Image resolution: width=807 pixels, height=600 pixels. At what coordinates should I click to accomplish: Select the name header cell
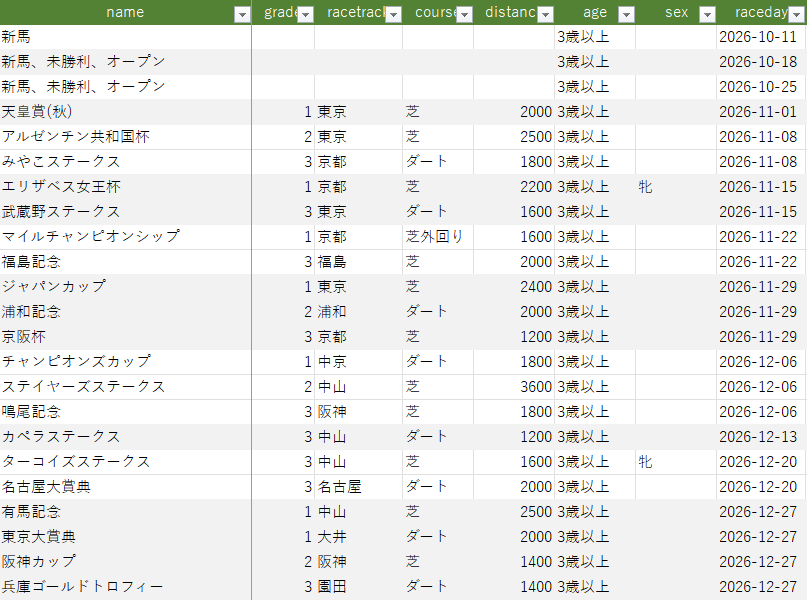tap(126, 12)
